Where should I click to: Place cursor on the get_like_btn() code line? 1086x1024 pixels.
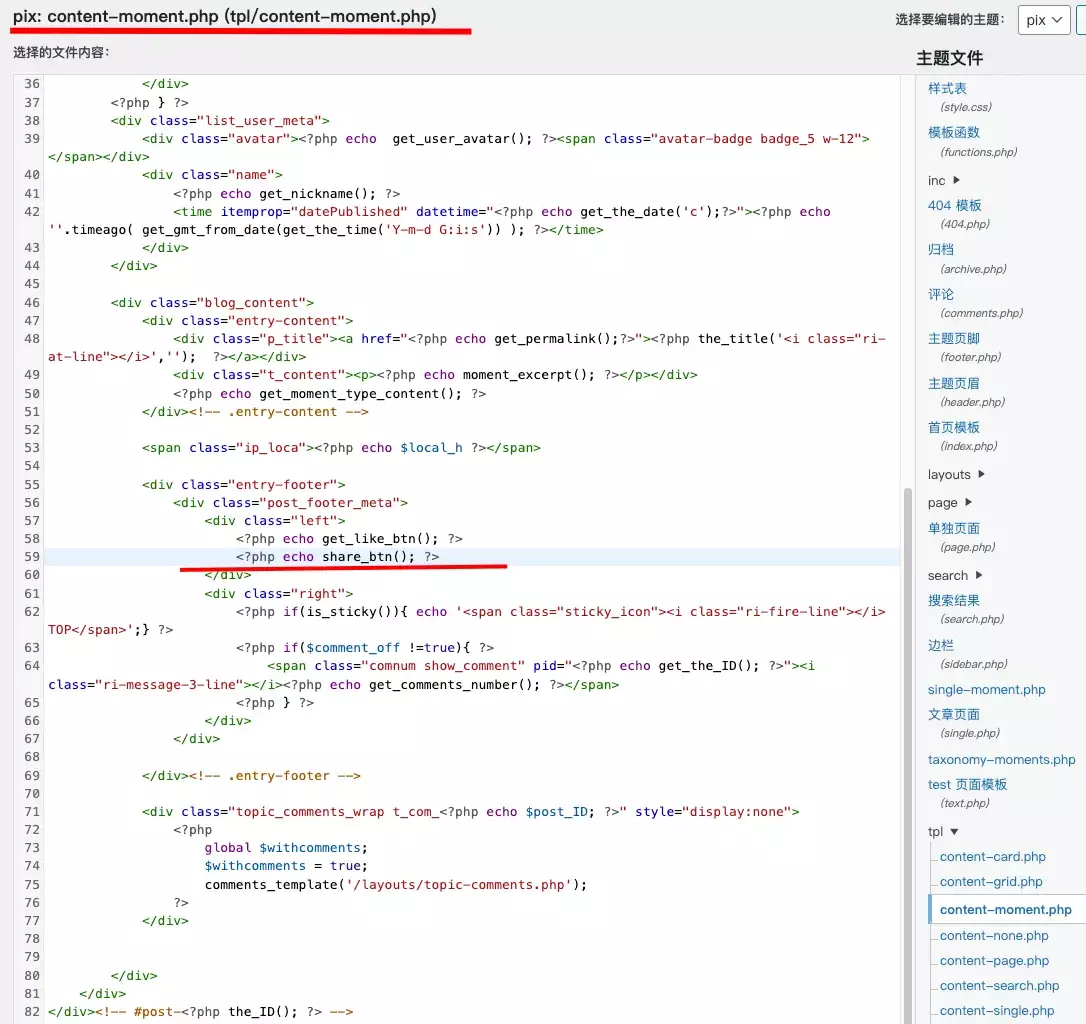(348, 538)
